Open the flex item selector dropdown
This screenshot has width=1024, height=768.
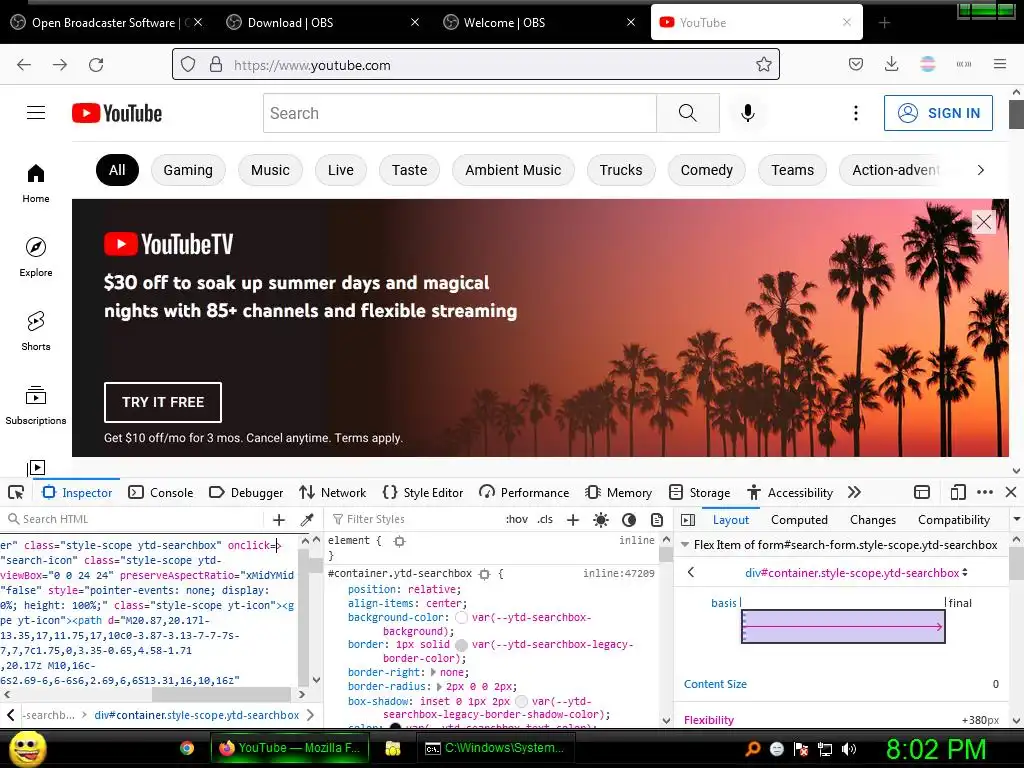coord(856,573)
